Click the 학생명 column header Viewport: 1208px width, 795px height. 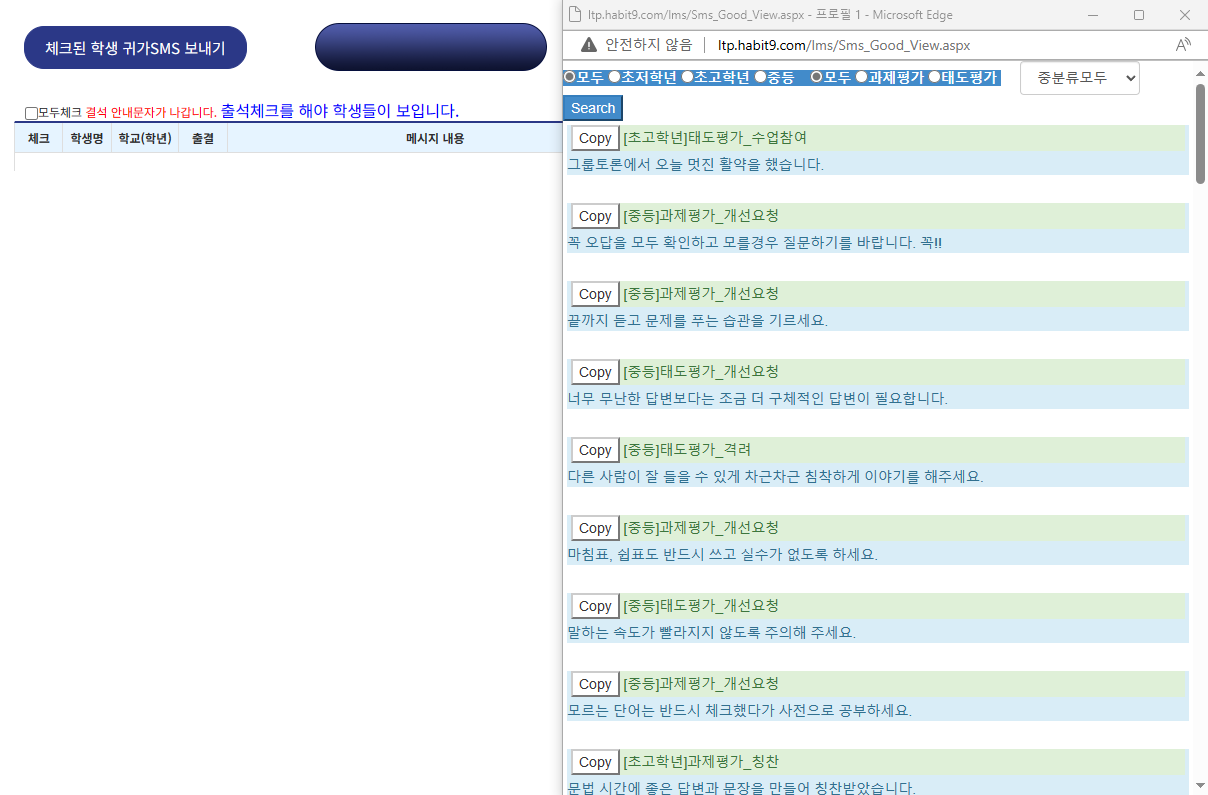[86, 138]
